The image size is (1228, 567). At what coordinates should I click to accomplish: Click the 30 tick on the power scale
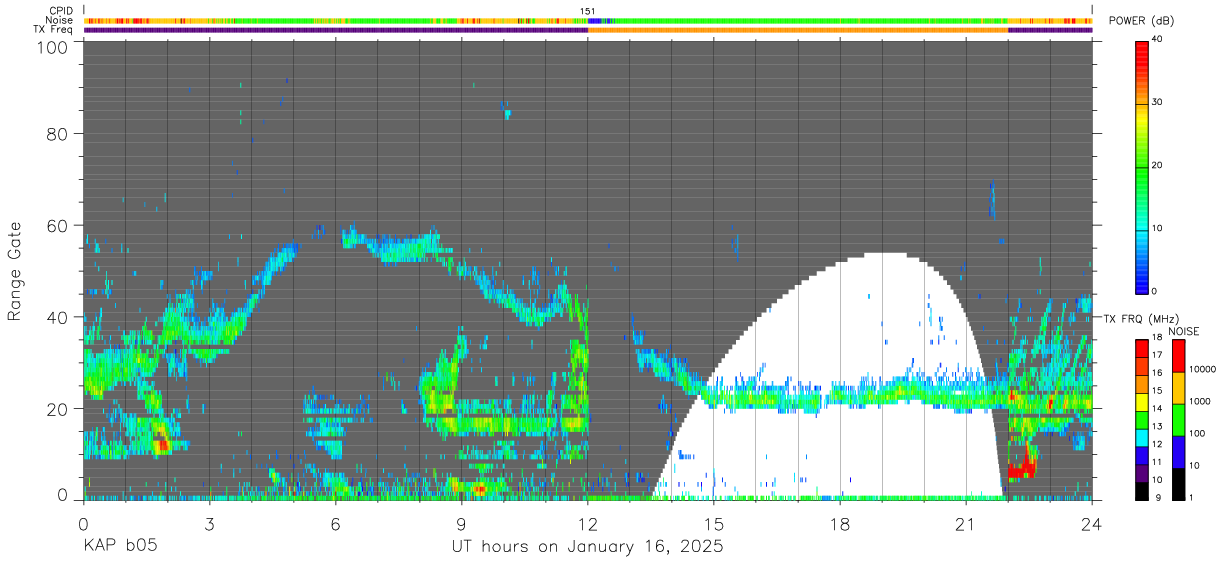coord(1159,102)
